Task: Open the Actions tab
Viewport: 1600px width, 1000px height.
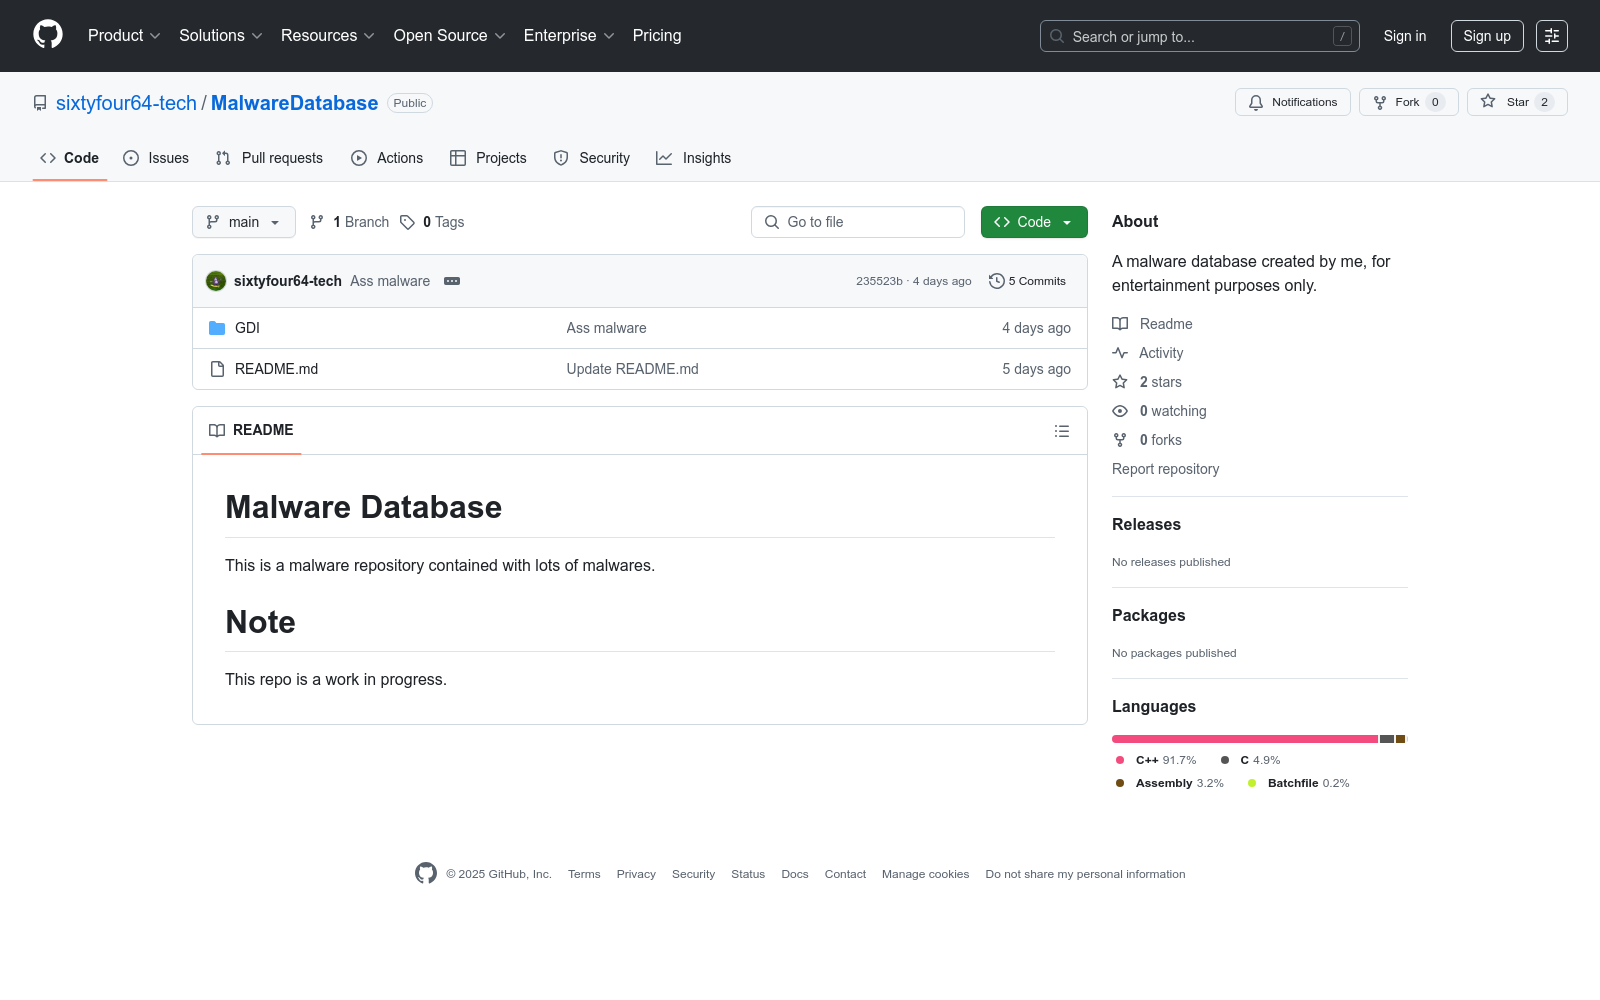Action: point(387,158)
